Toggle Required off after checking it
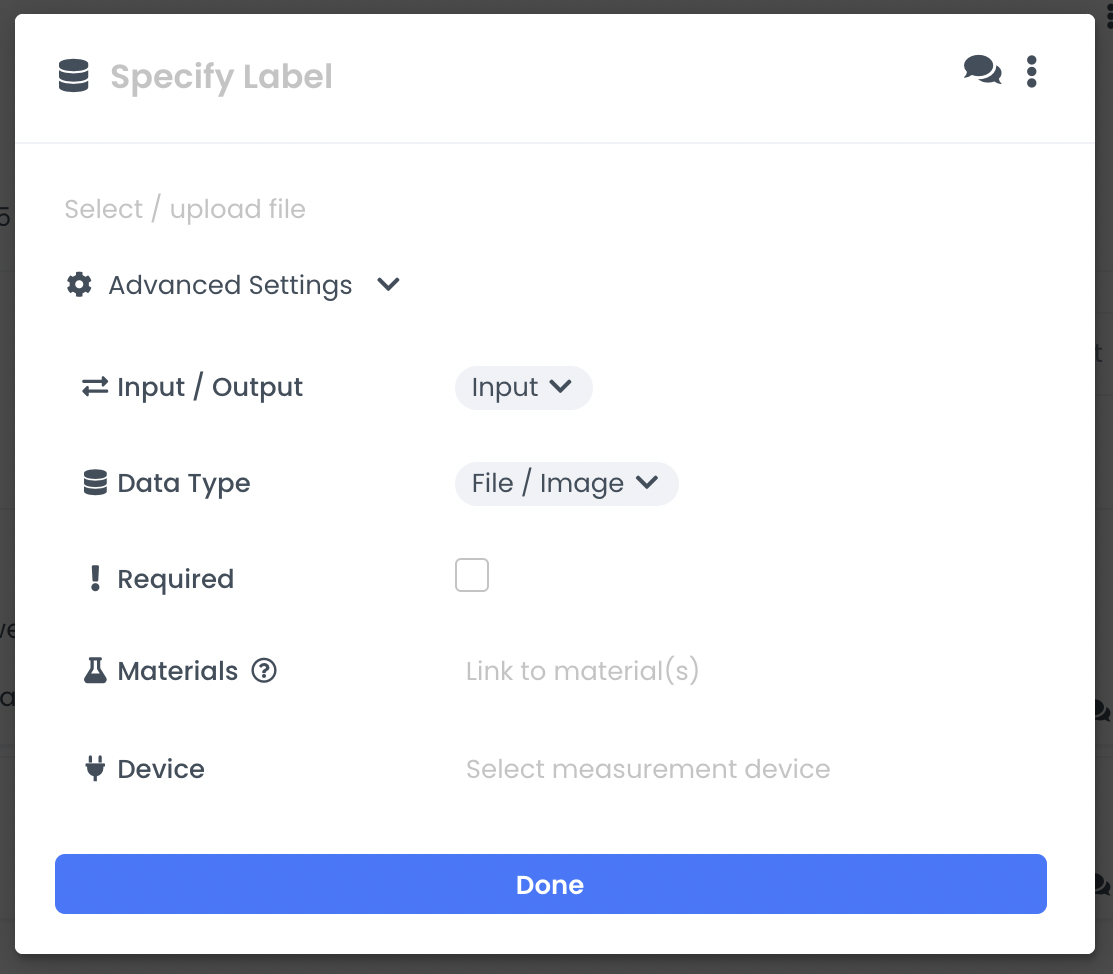 471,574
